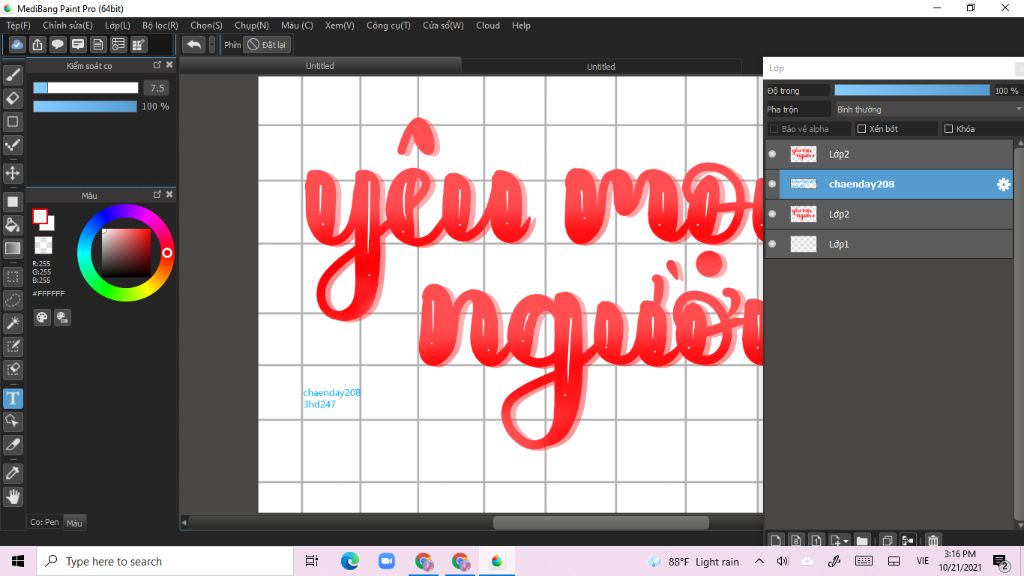Viewport: 1024px width, 576px height.
Task: Click the export/share icon in toolbar
Action: tap(37, 44)
